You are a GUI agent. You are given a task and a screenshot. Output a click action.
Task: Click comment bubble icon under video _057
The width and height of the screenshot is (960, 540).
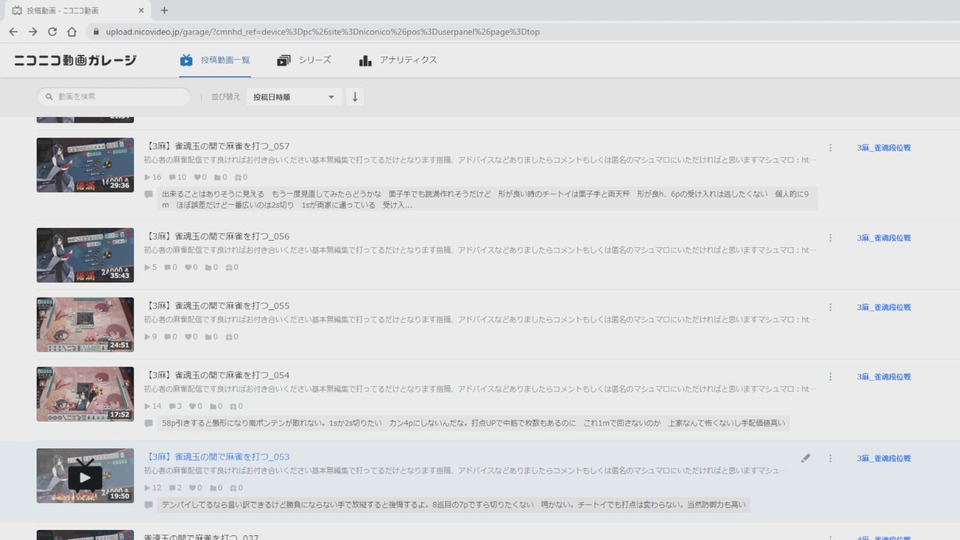pos(149,194)
